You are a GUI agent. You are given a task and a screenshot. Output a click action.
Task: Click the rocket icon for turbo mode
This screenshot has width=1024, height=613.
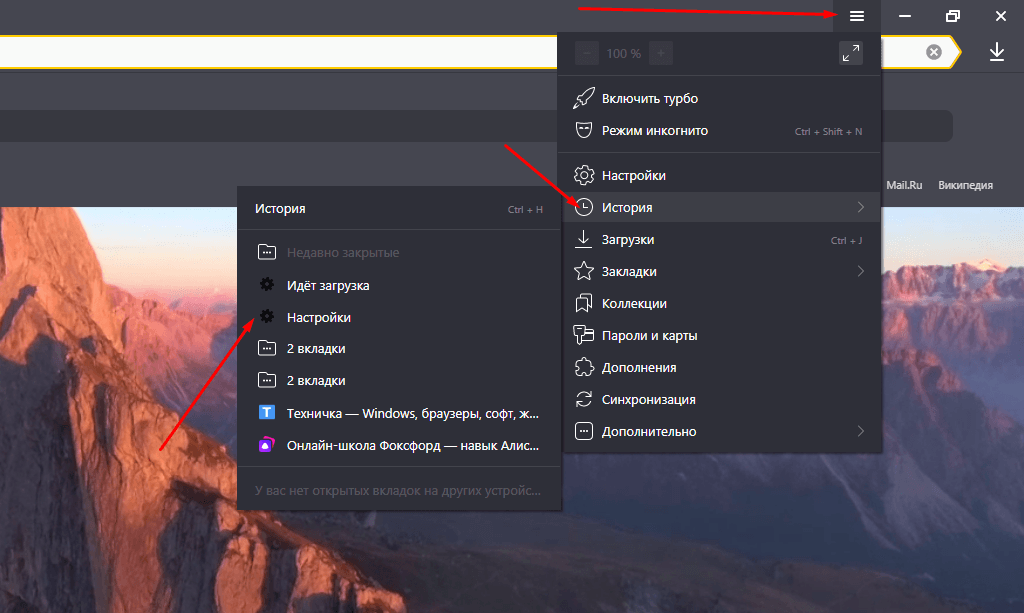pos(584,98)
